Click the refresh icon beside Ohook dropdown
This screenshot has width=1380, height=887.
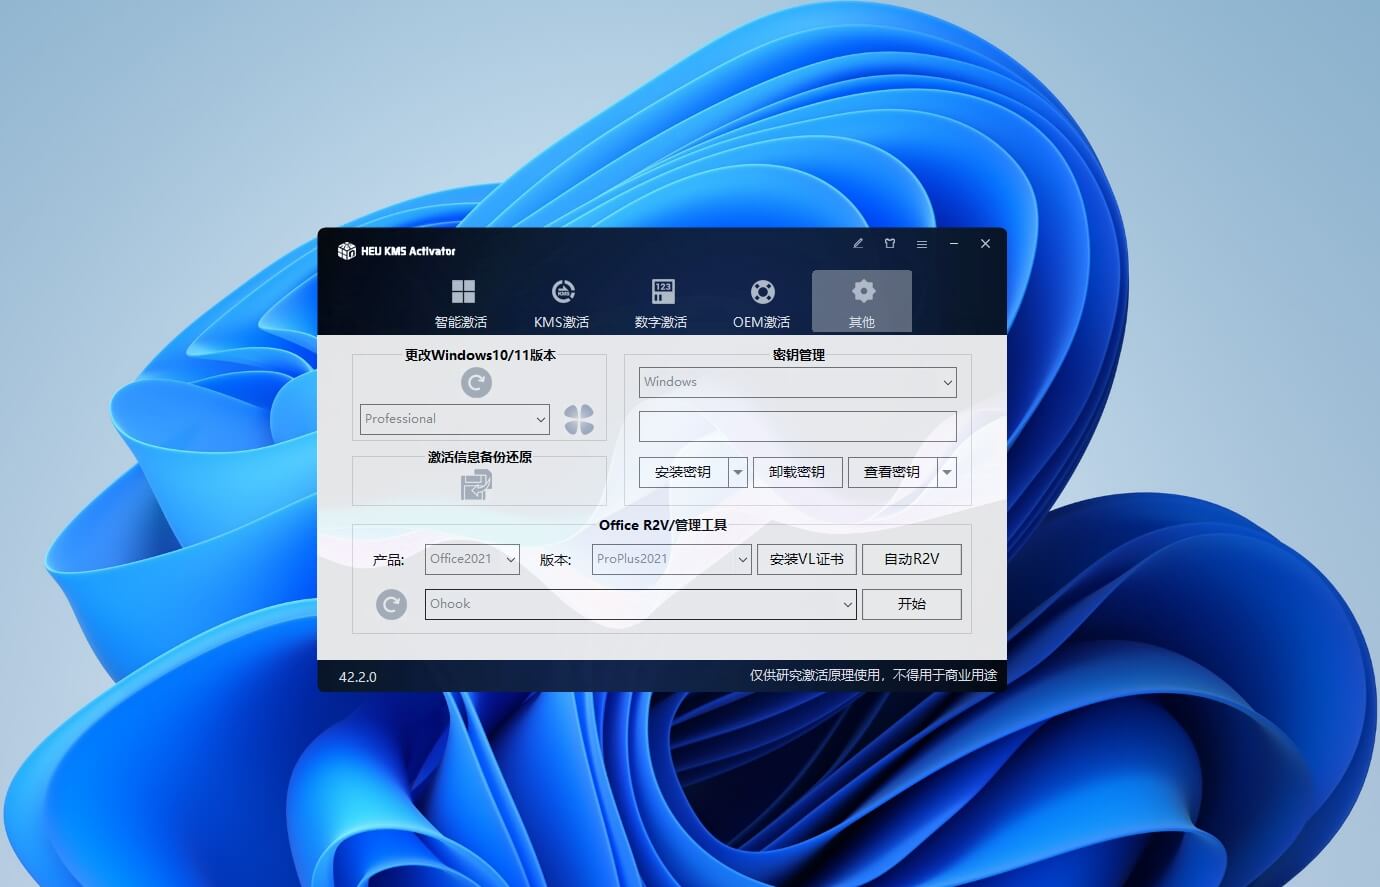coord(391,604)
